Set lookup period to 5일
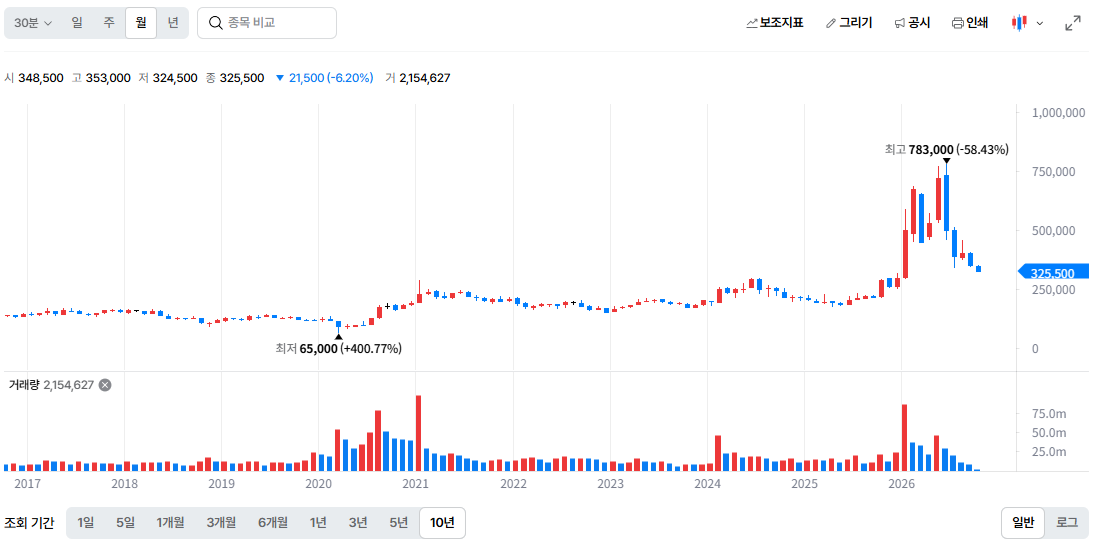This screenshot has width=1097, height=549. point(125,522)
